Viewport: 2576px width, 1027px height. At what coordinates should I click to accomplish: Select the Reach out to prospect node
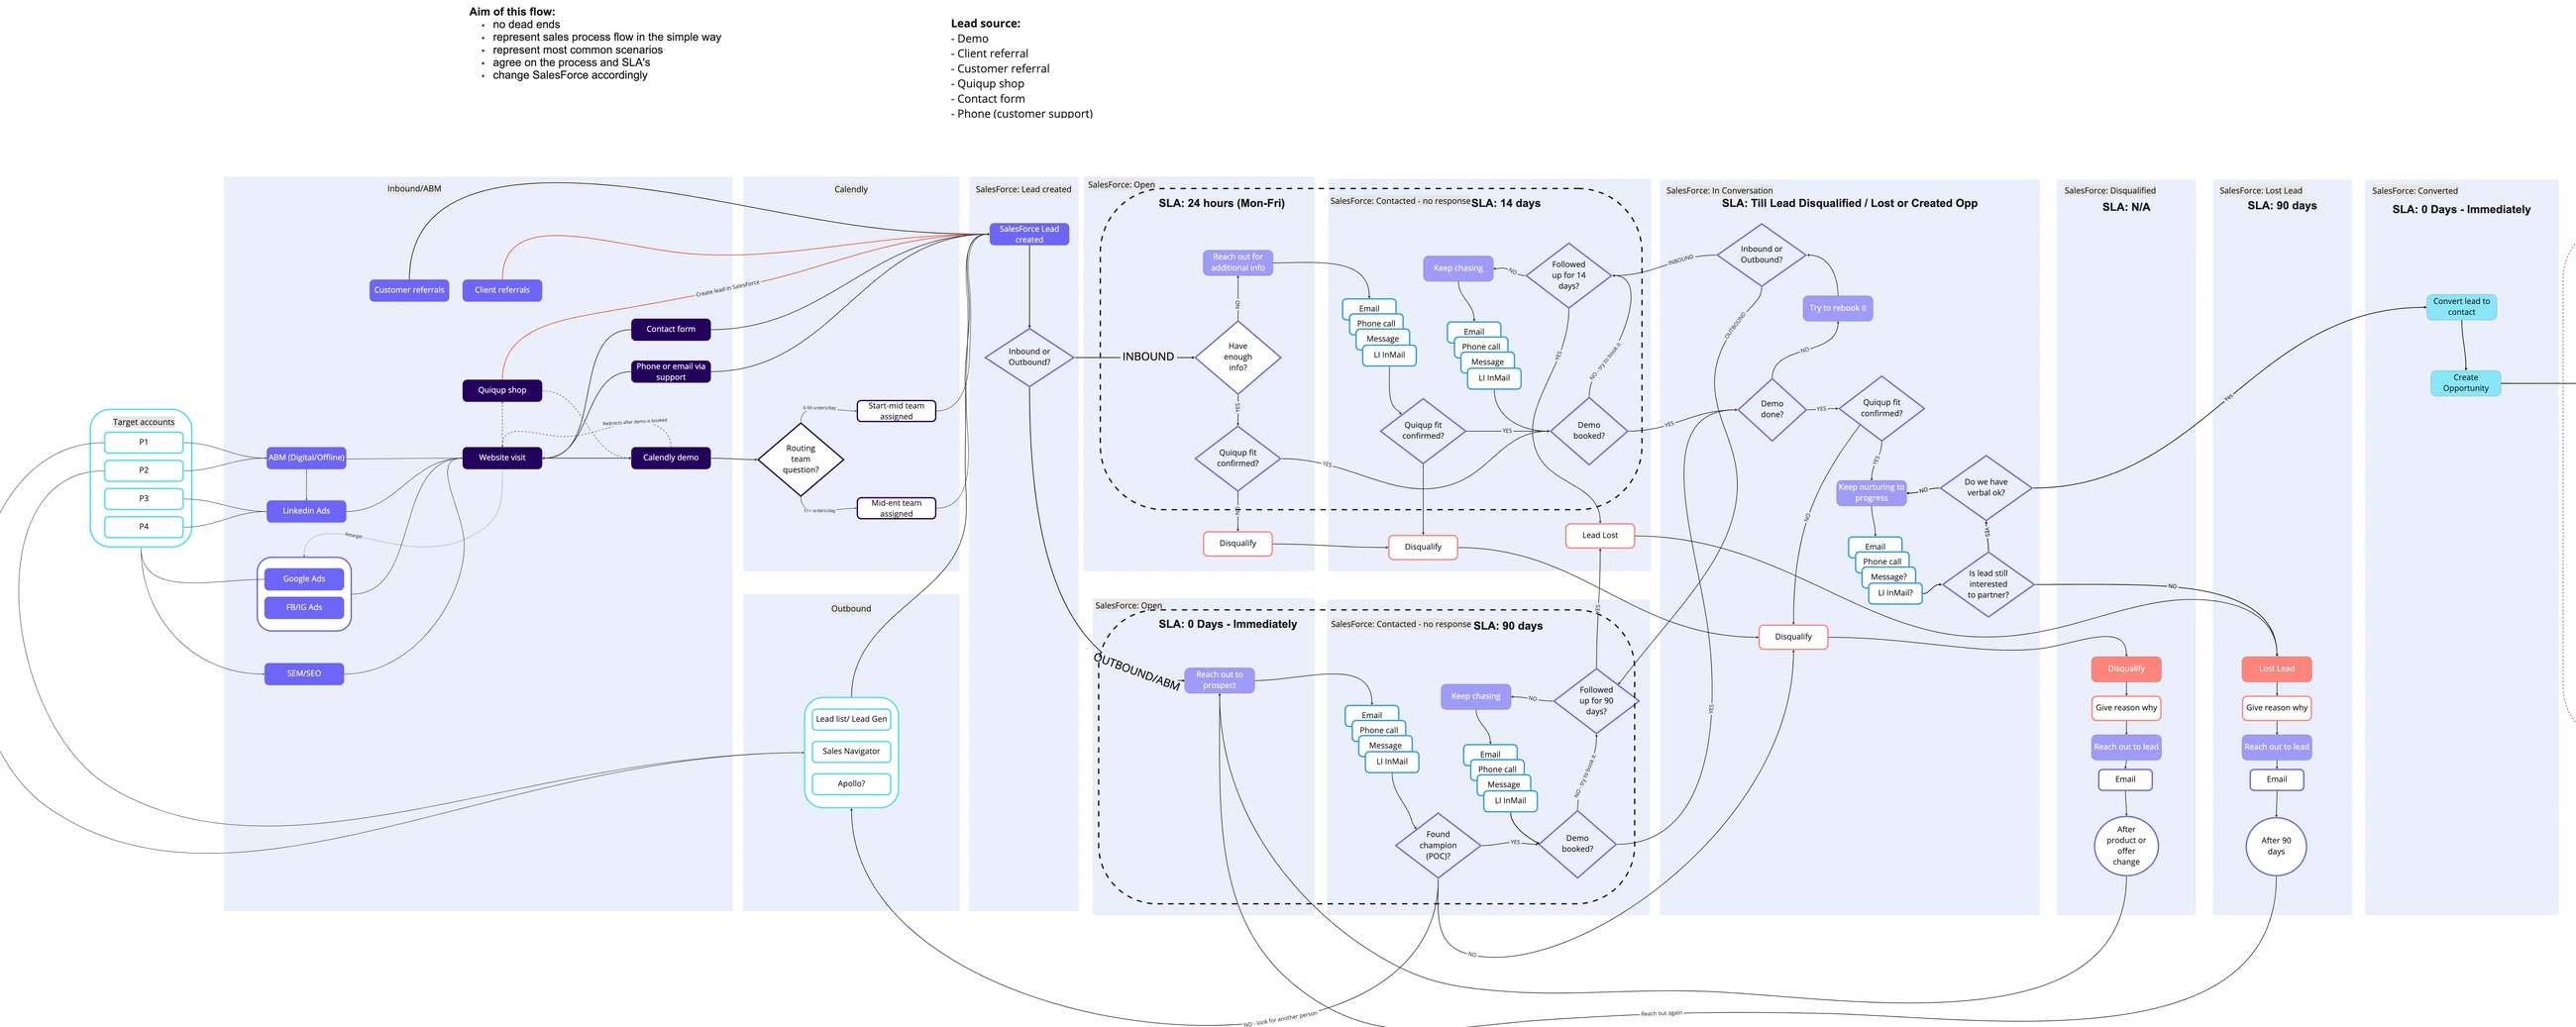click(1219, 681)
